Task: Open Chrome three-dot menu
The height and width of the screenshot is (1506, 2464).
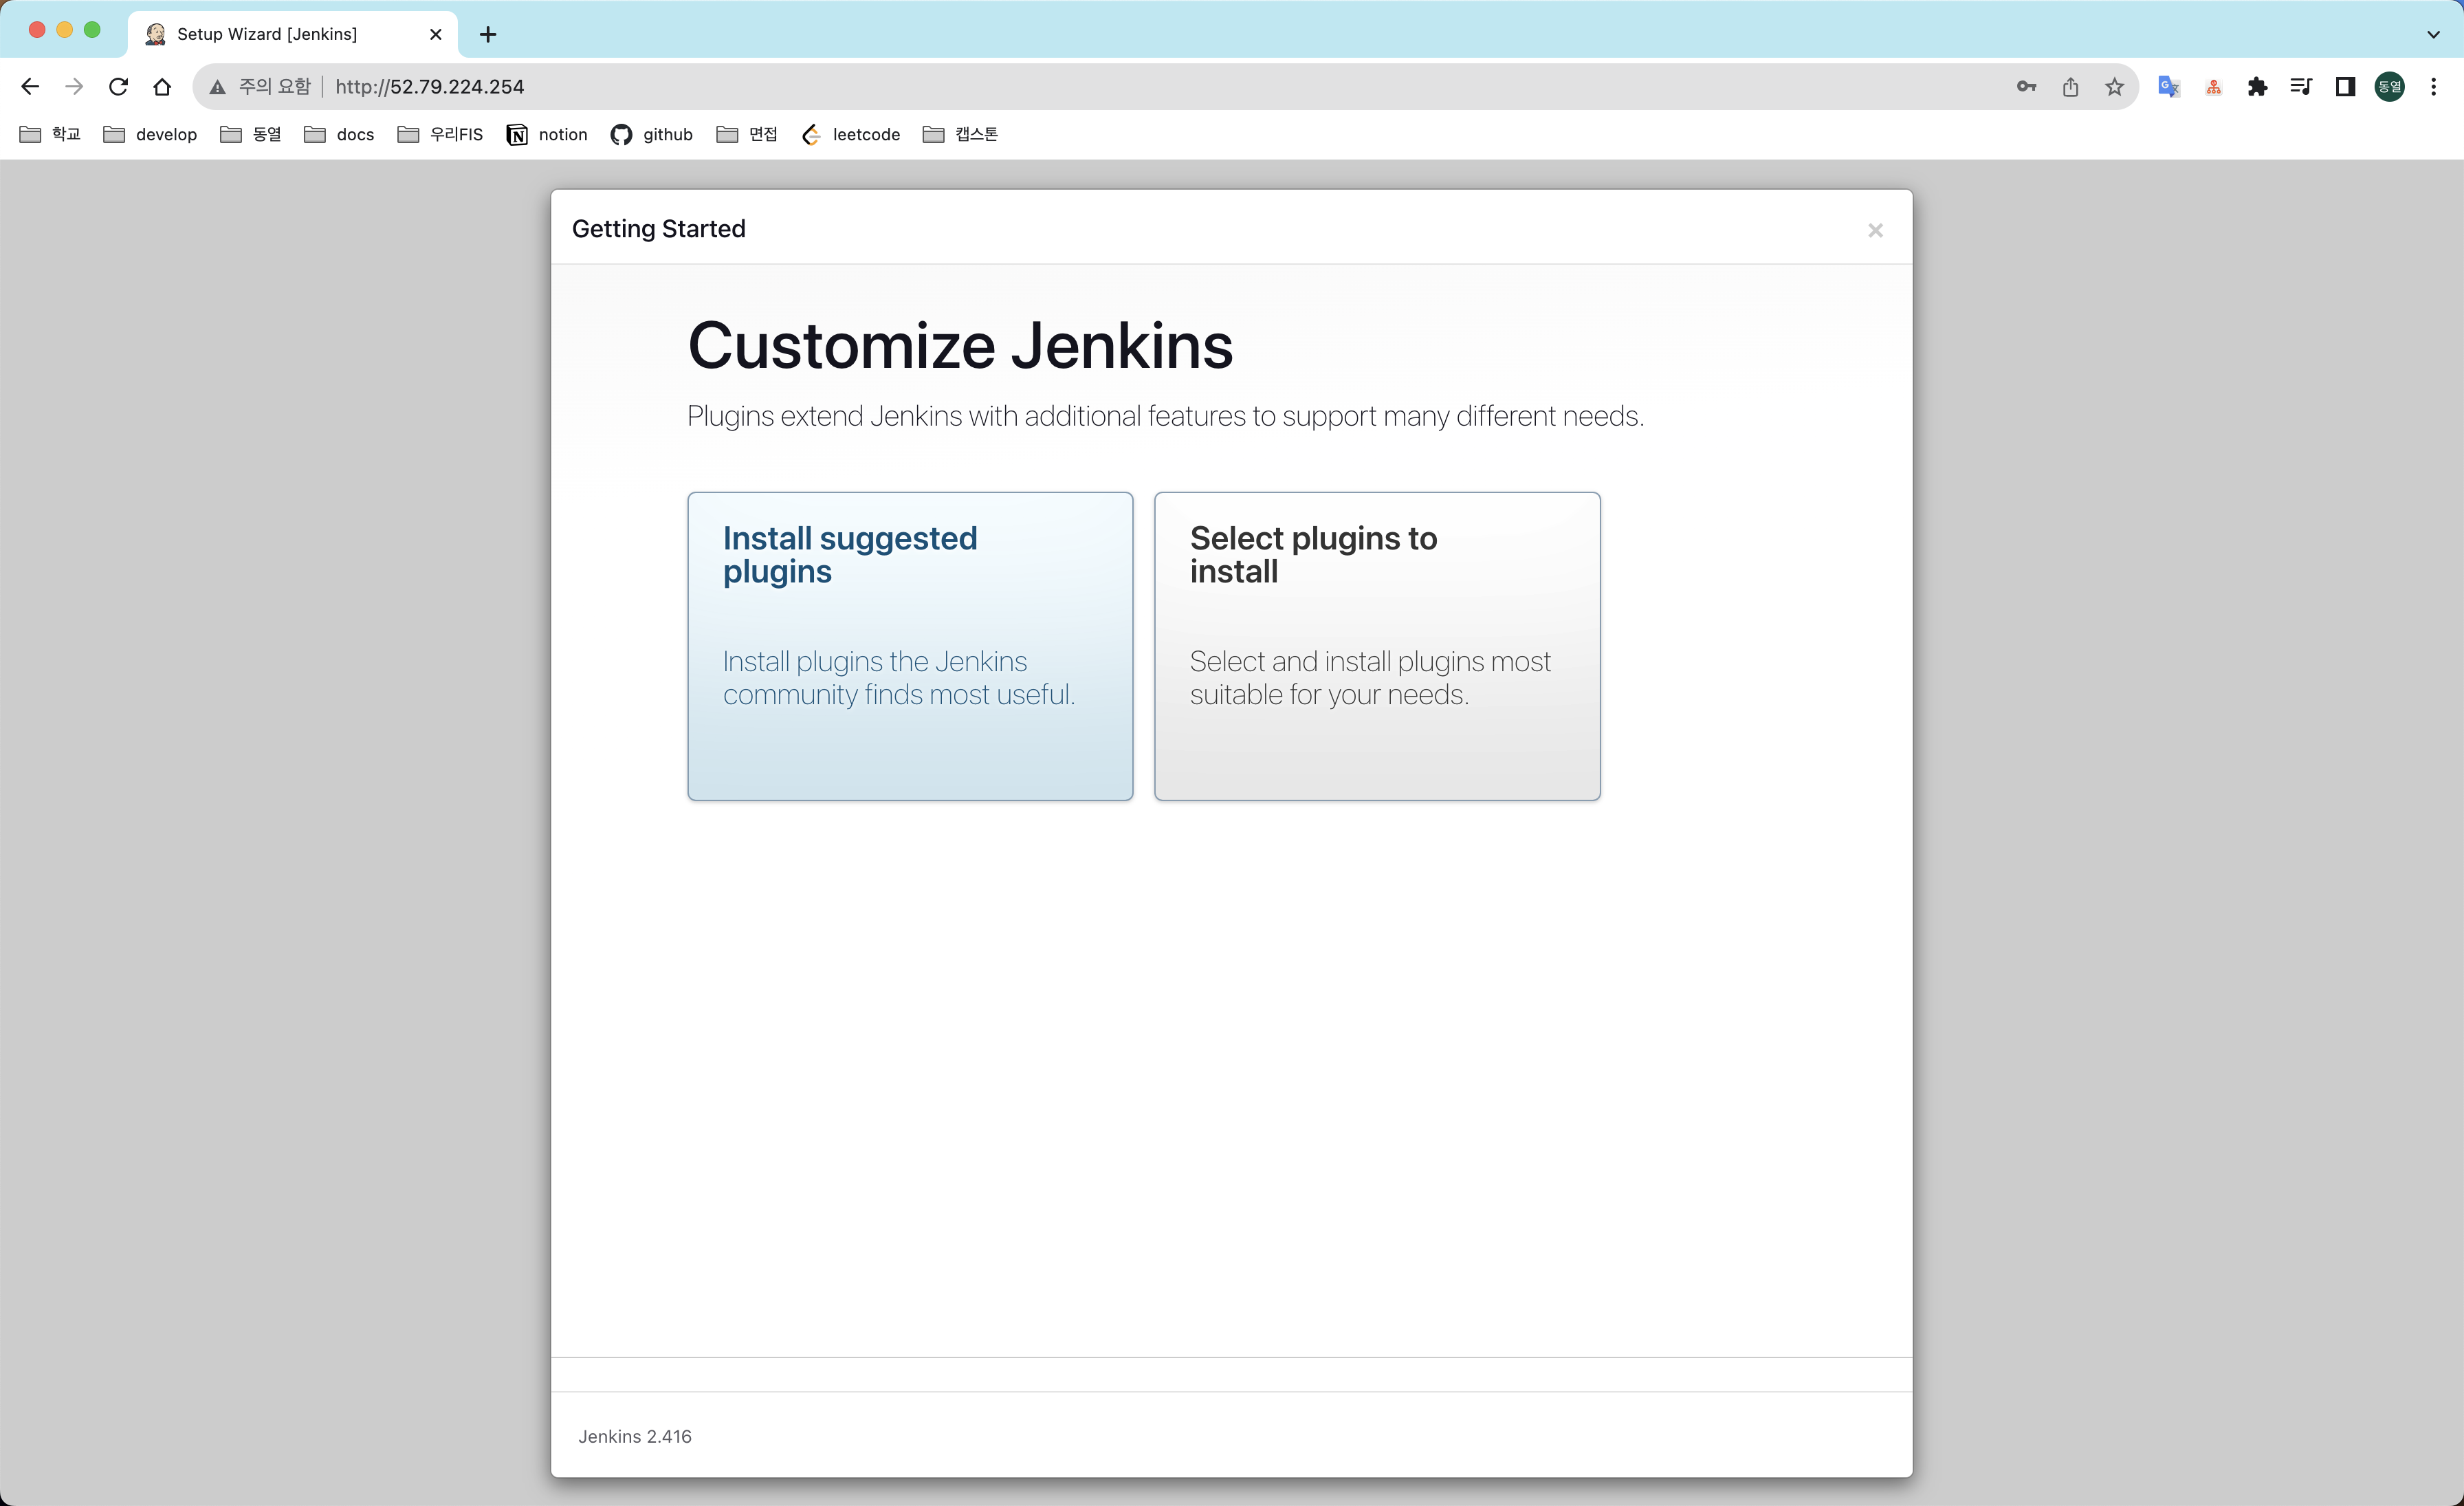Action: click(x=2433, y=87)
